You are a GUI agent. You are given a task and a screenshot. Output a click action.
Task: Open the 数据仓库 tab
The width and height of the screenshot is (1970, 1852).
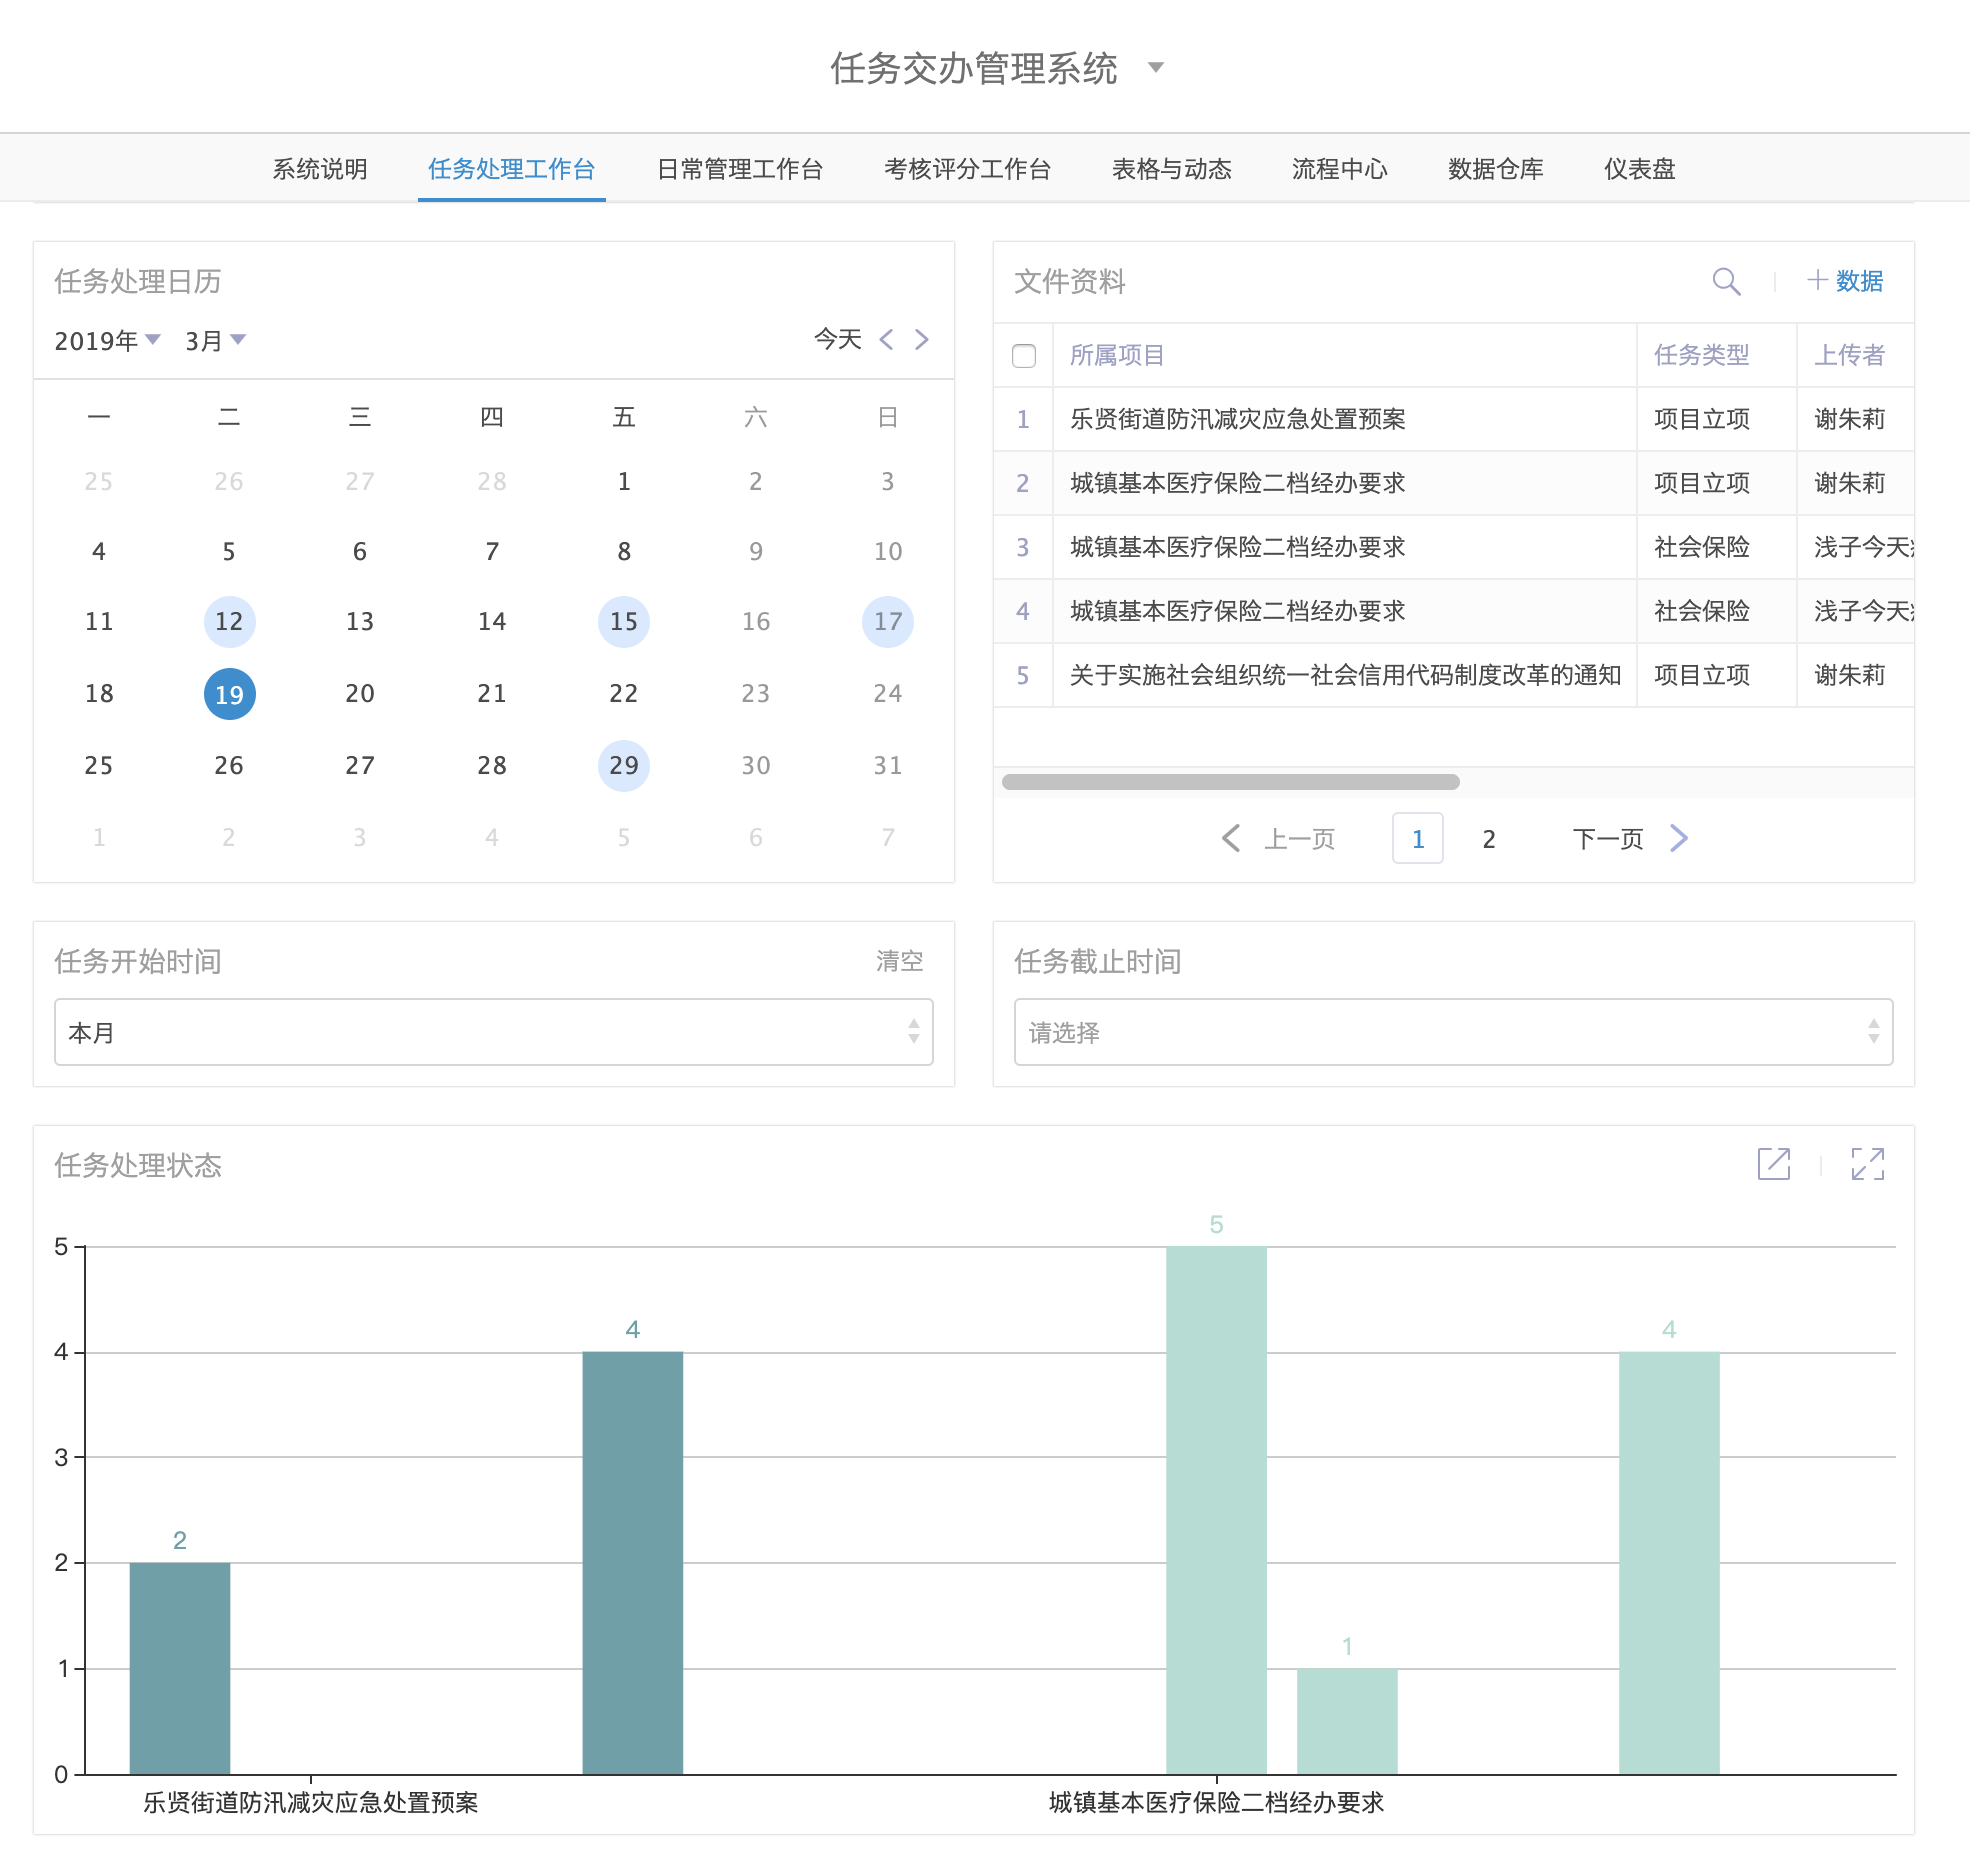coord(1495,169)
